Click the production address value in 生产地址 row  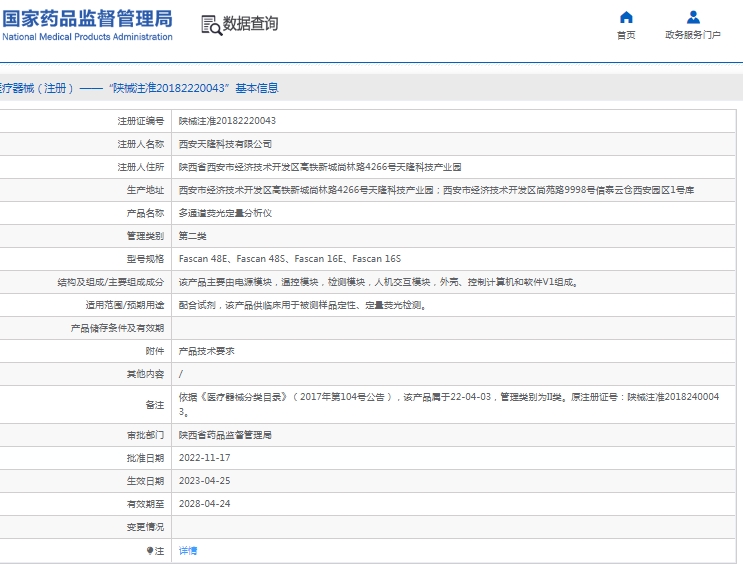pos(436,190)
